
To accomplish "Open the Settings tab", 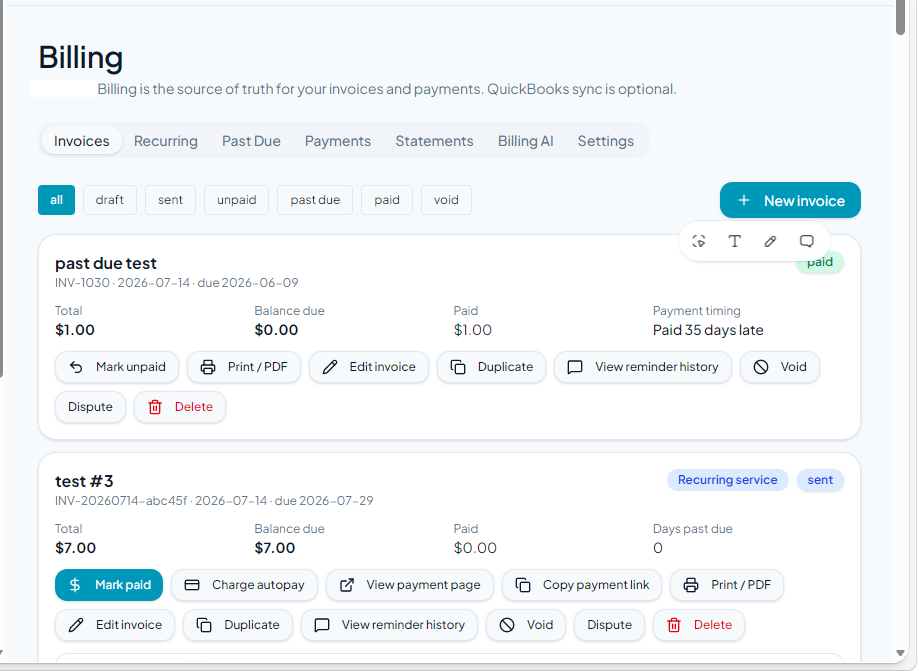I will (x=605, y=141).
